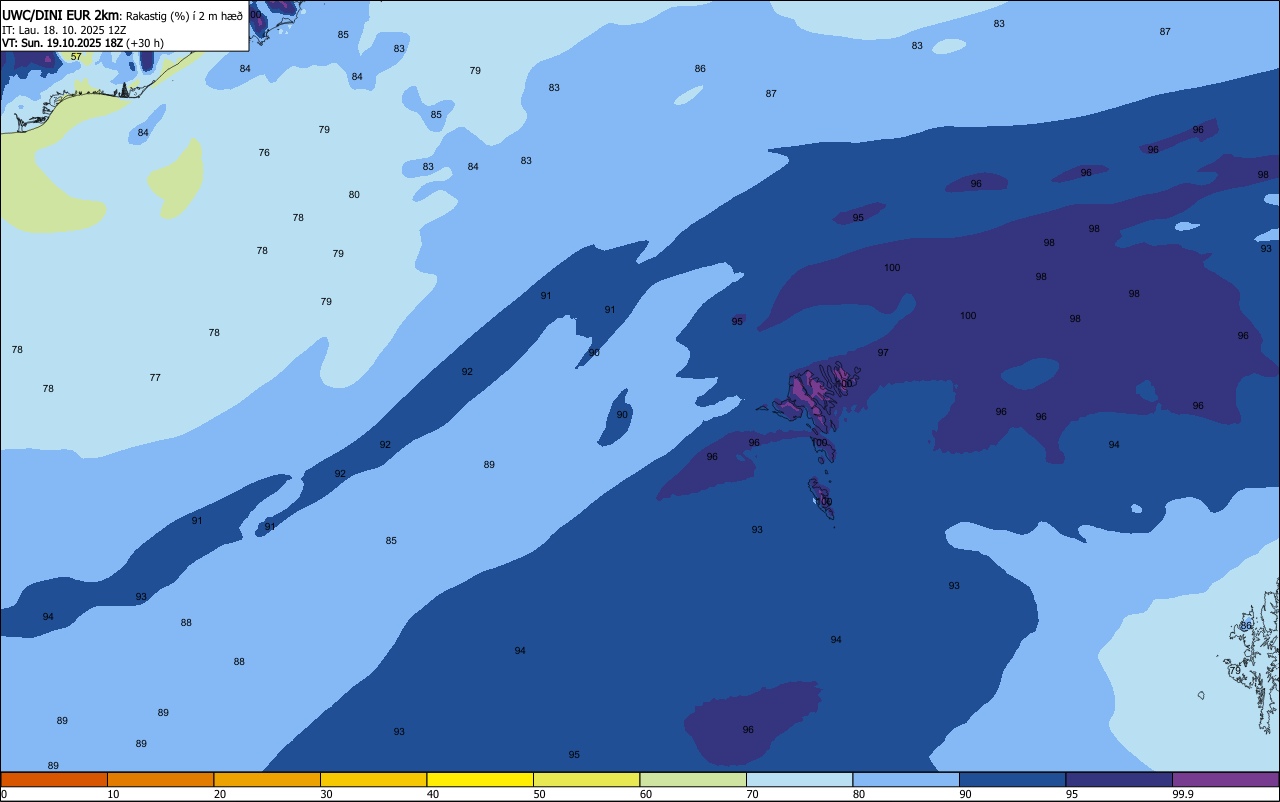Select the 80–90 light blue legend swatch
Viewport: 1280px width, 802px height.
pyautogui.click(x=906, y=779)
